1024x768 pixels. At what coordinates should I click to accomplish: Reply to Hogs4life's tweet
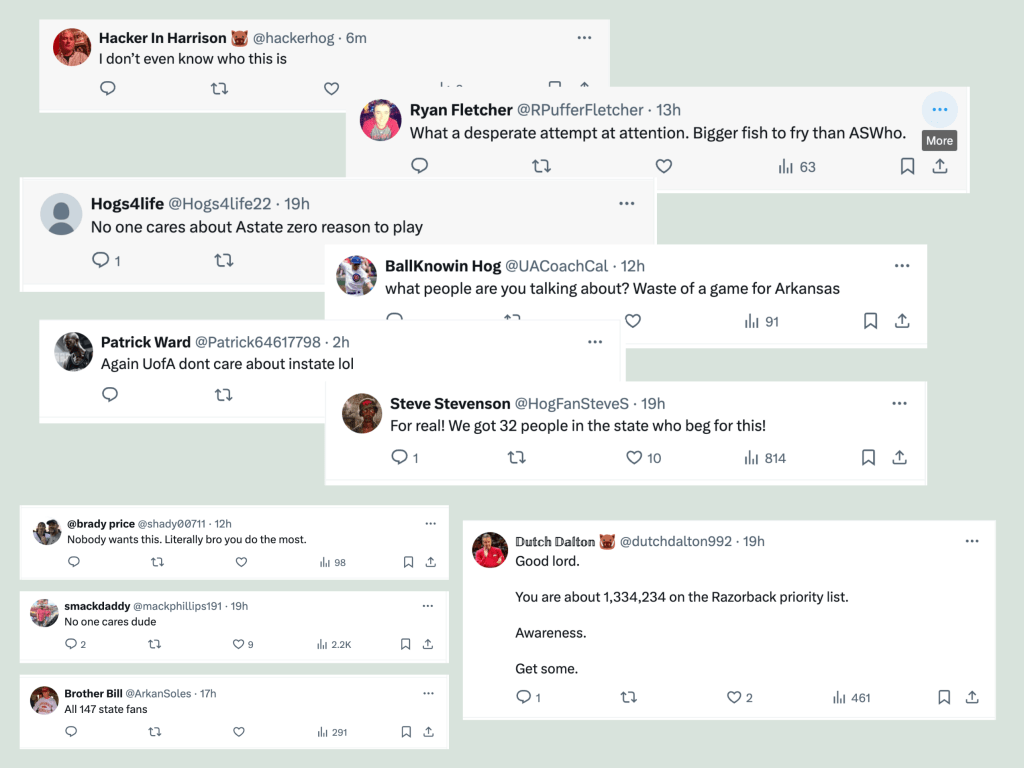tap(100, 260)
